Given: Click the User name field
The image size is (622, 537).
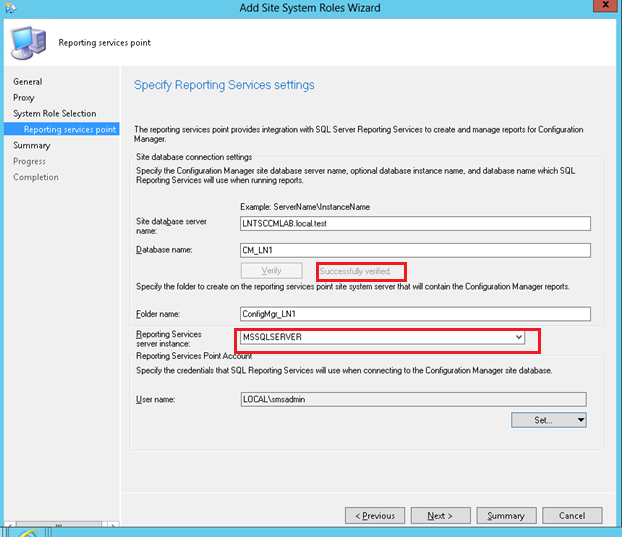Looking at the screenshot, I should tap(413, 399).
